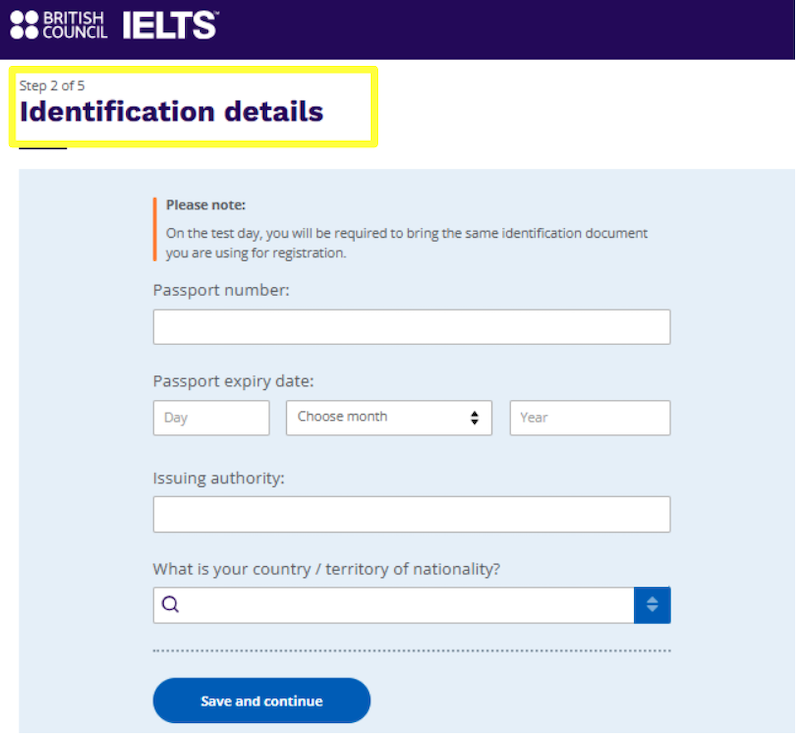The width and height of the screenshot is (800, 739).
Task: Click the Please note heading
Action: [206, 205]
